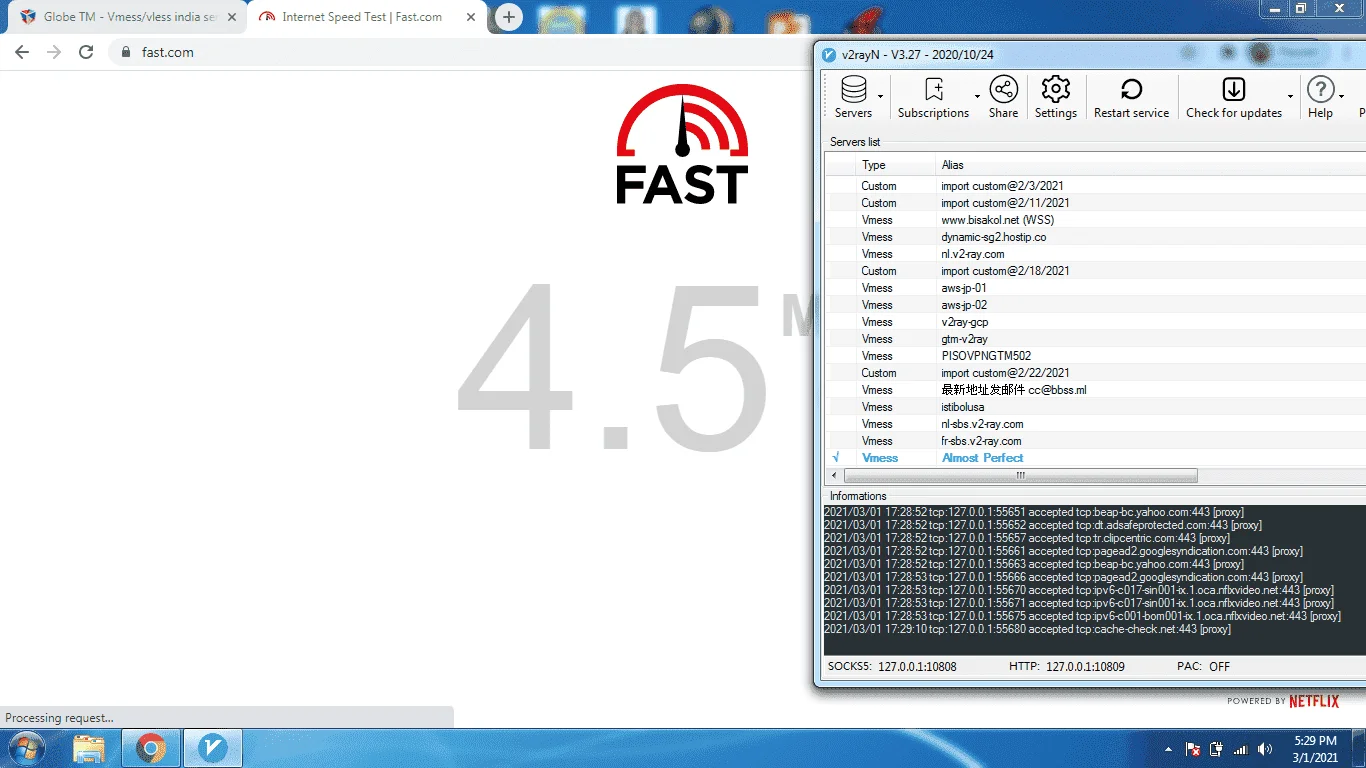Click the horizontal scrollbar thumb in servers list
This screenshot has width=1366, height=768.
point(1020,476)
